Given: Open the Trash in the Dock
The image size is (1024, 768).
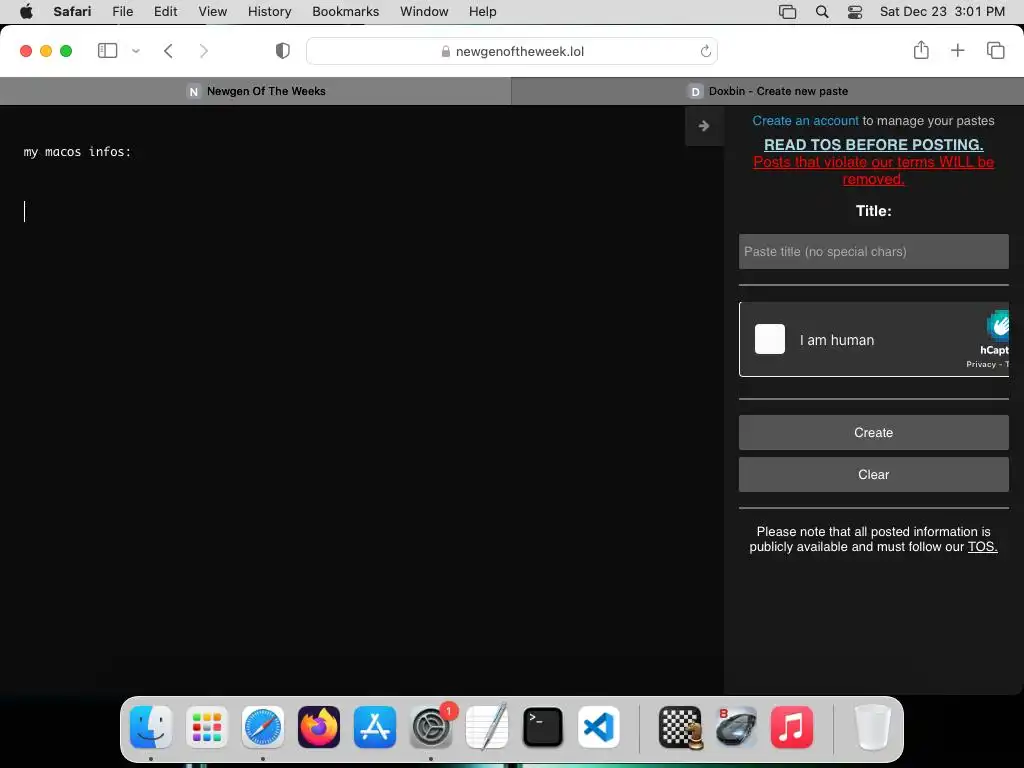Looking at the screenshot, I should (872, 727).
